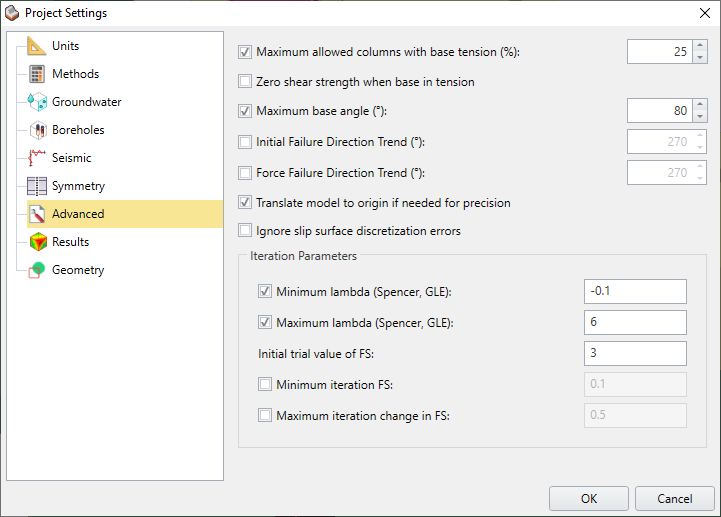The height and width of the screenshot is (517, 721).
Task: Select the Geometry icon
Action: pos(37,270)
